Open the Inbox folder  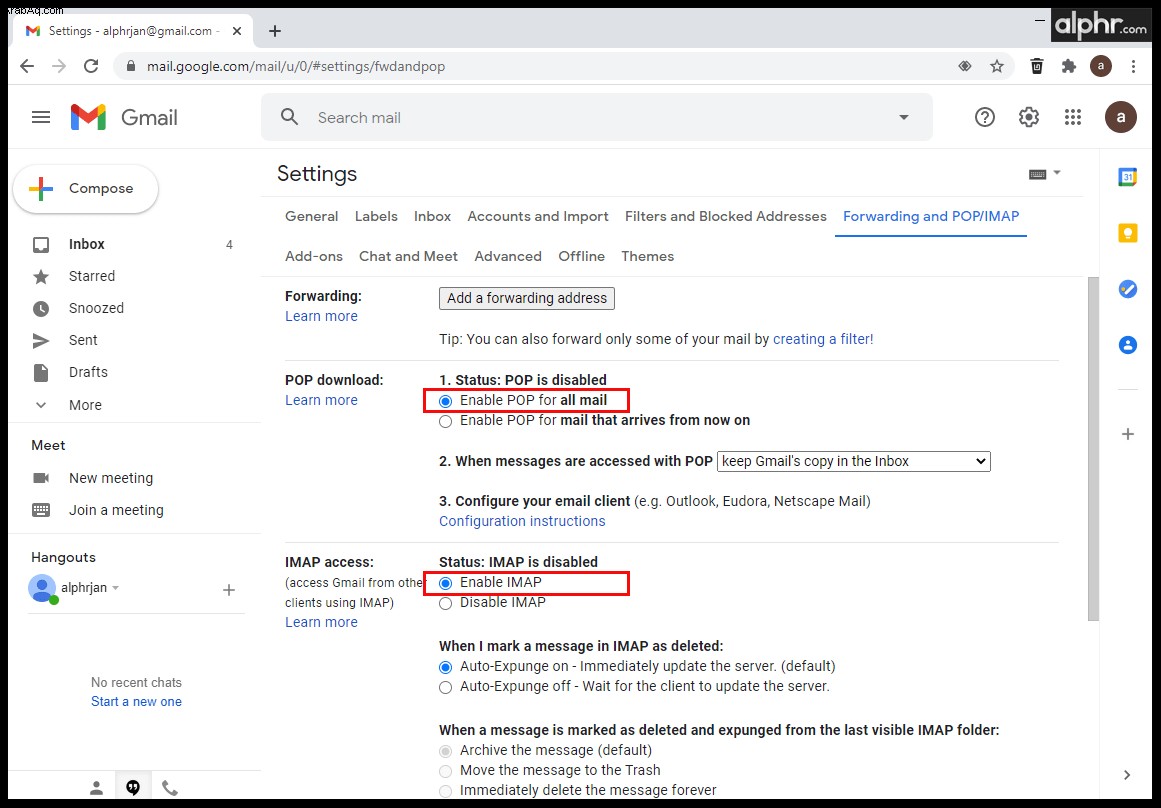(87, 244)
